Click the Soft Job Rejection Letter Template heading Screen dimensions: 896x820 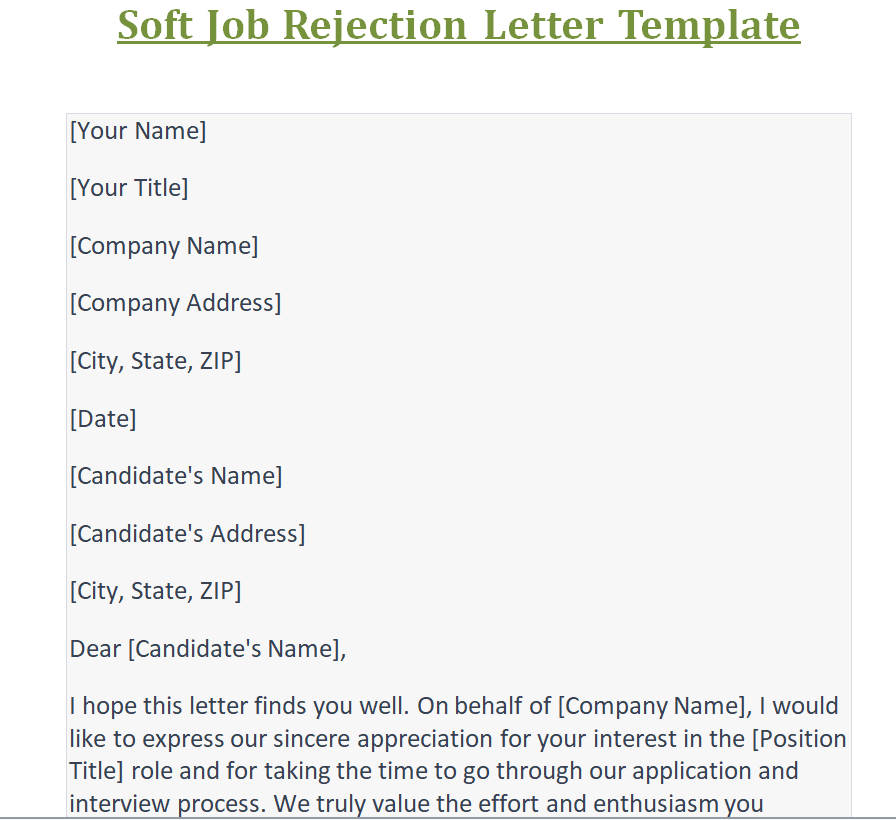point(458,25)
